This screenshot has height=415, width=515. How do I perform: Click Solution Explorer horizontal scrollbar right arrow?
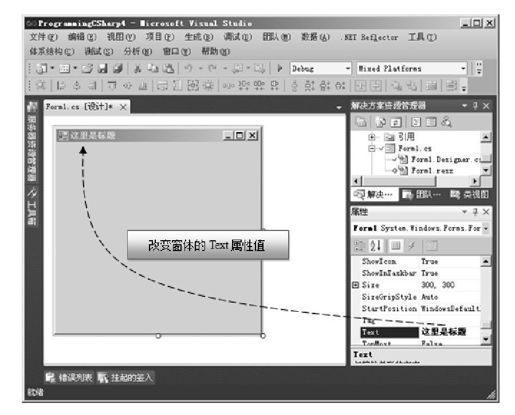[x=475, y=181]
